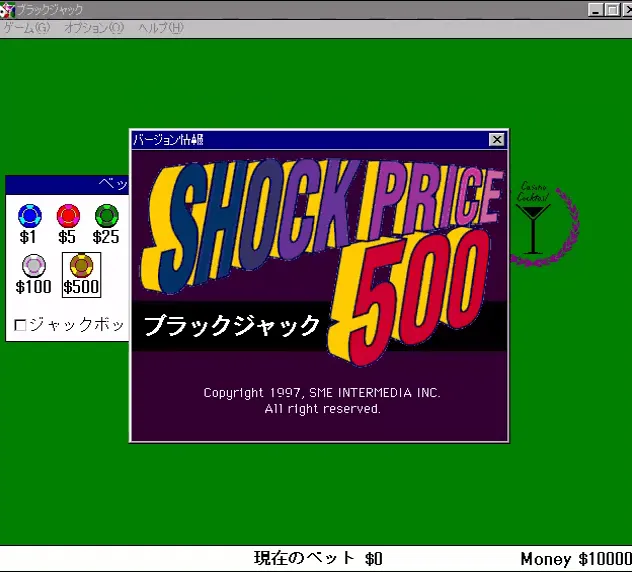
Task: Open the ゲーム(G) menu
Action: coord(27,28)
